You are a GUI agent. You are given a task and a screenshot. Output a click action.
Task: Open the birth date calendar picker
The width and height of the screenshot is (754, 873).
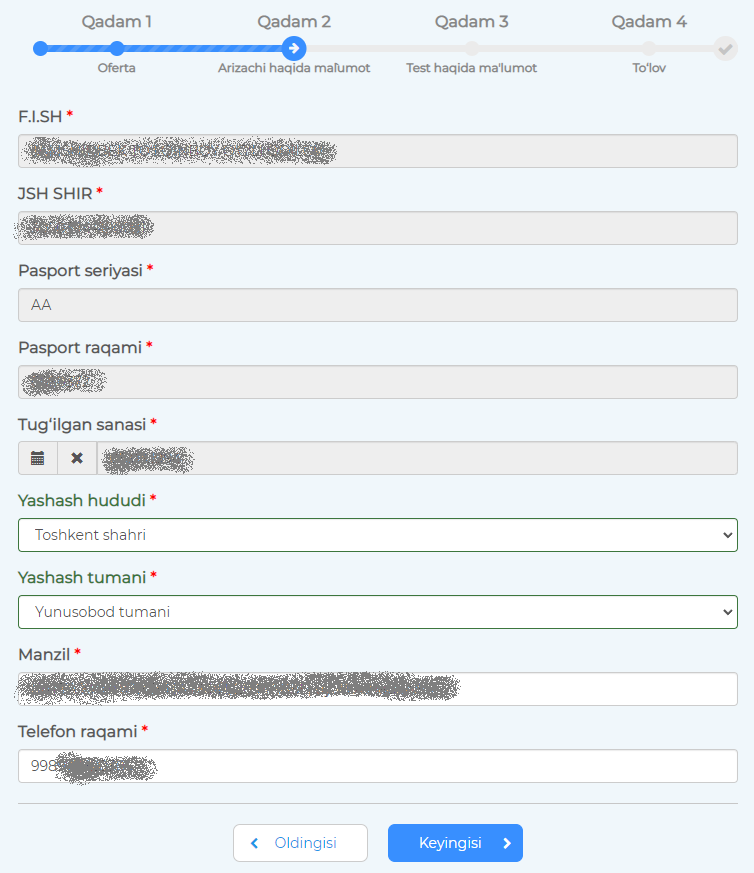click(x=38, y=458)
